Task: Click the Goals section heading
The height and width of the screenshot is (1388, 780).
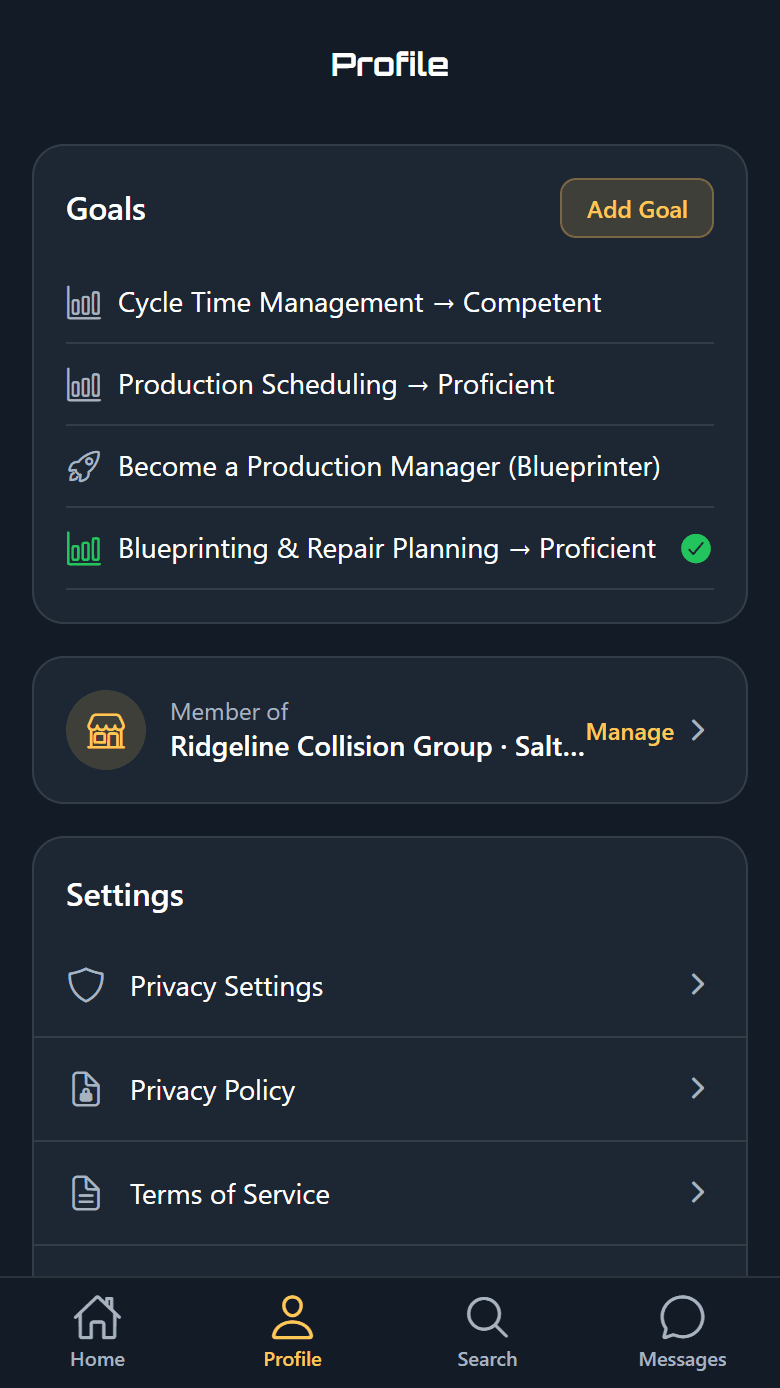Action: coord(106,209)
